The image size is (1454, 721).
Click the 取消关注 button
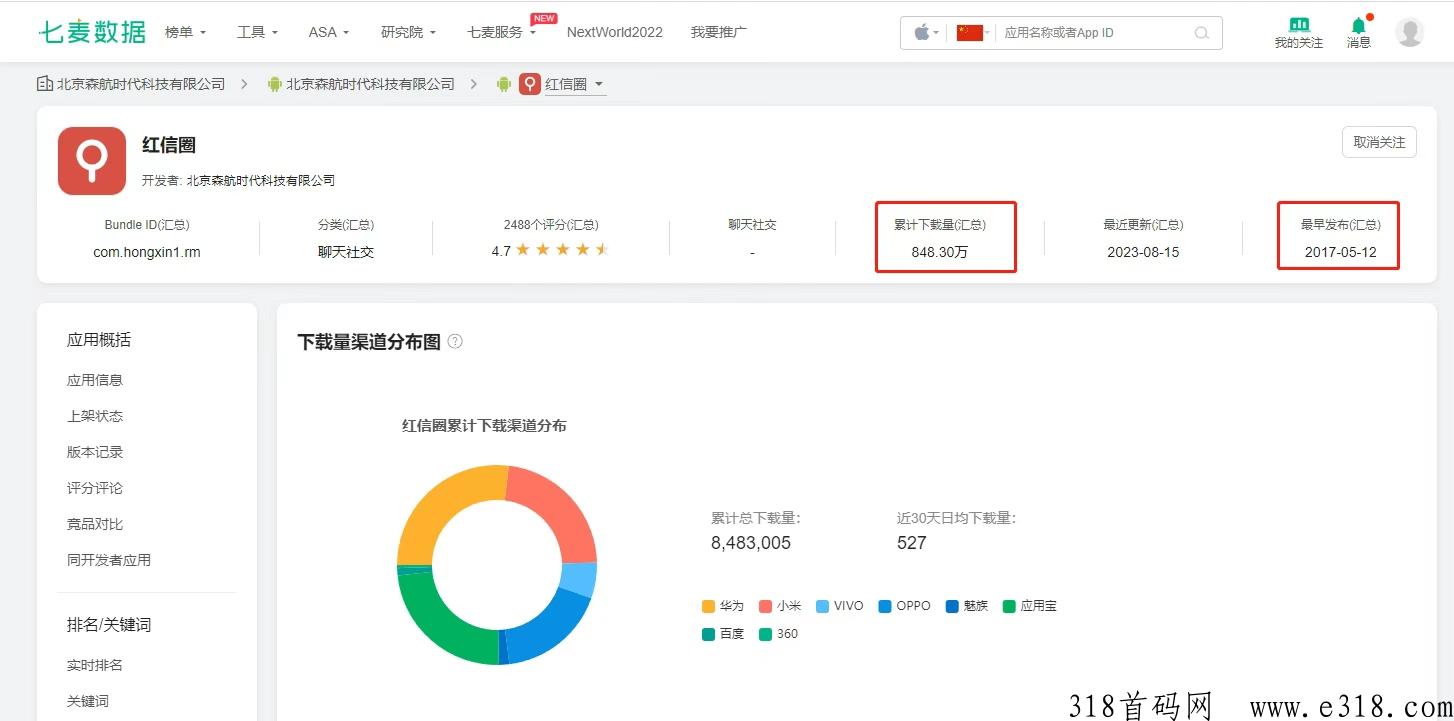click(x=1379, y=142)
